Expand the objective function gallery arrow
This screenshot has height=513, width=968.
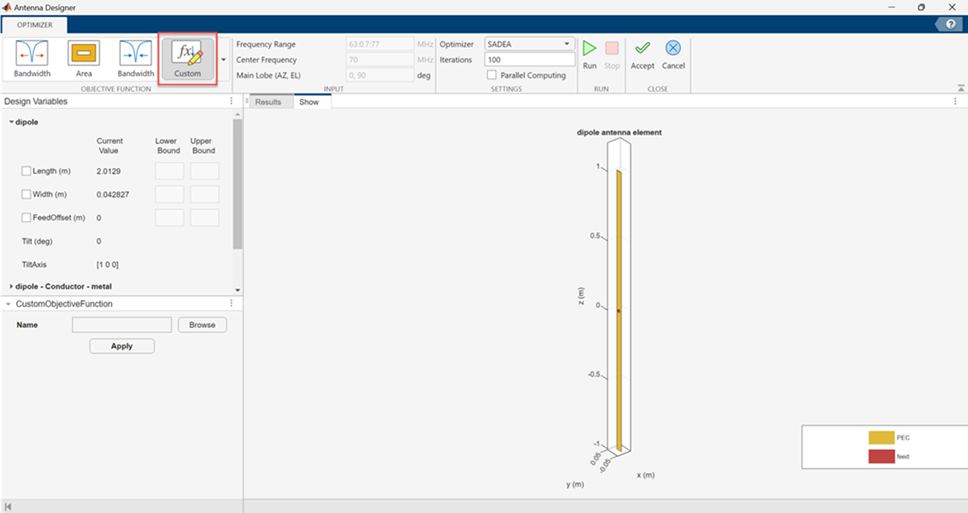tap(223, 60)
